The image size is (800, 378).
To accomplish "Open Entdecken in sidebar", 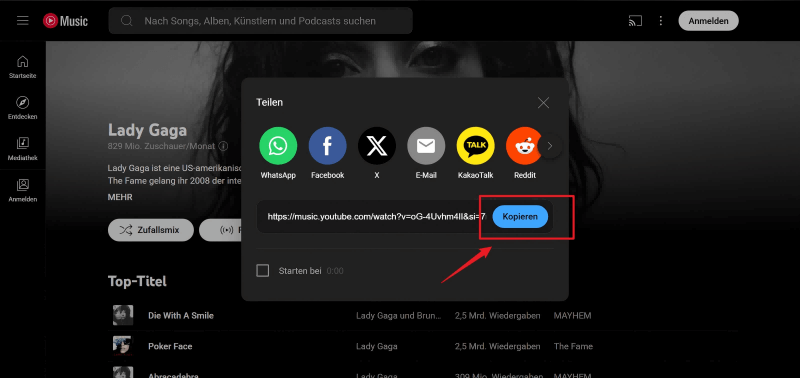I will pos(22,108).
